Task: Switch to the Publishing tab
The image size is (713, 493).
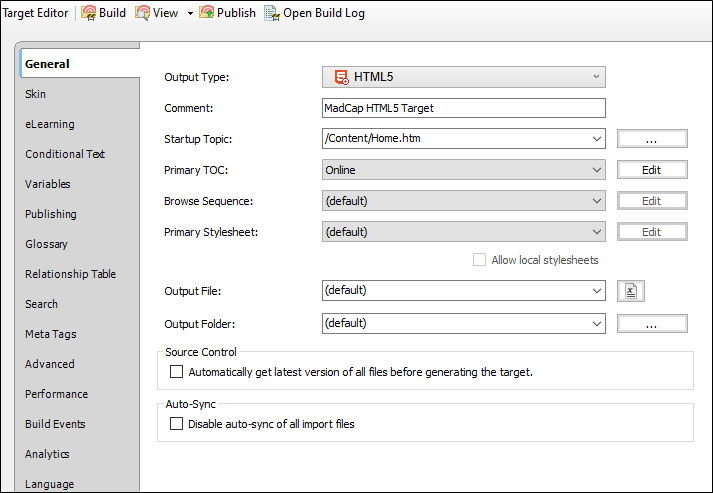Action: tap(50, 214)
